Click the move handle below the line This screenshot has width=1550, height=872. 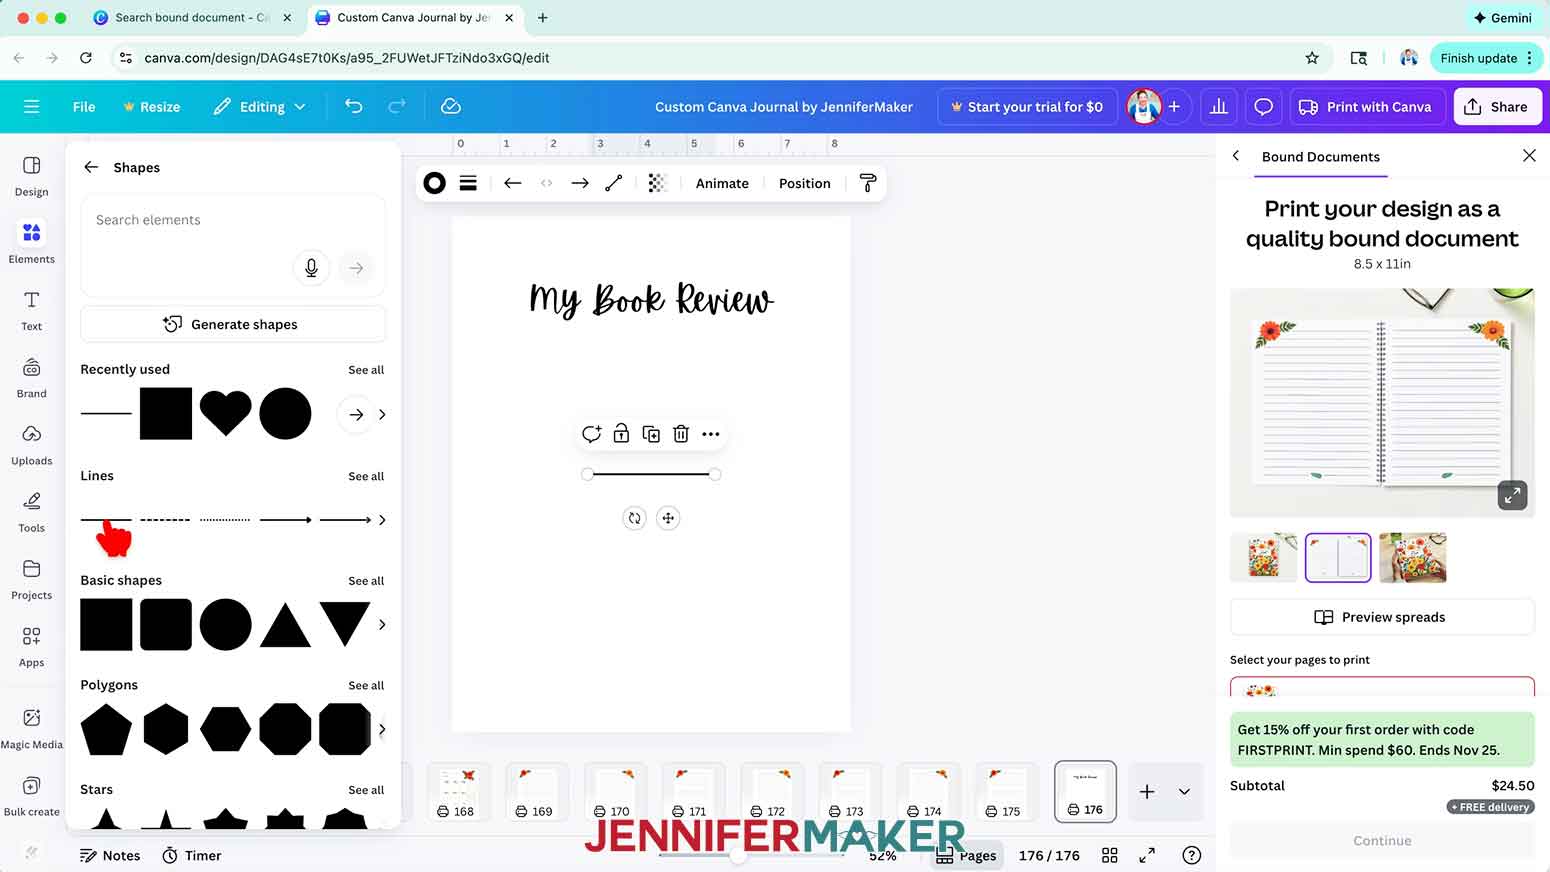668,518
